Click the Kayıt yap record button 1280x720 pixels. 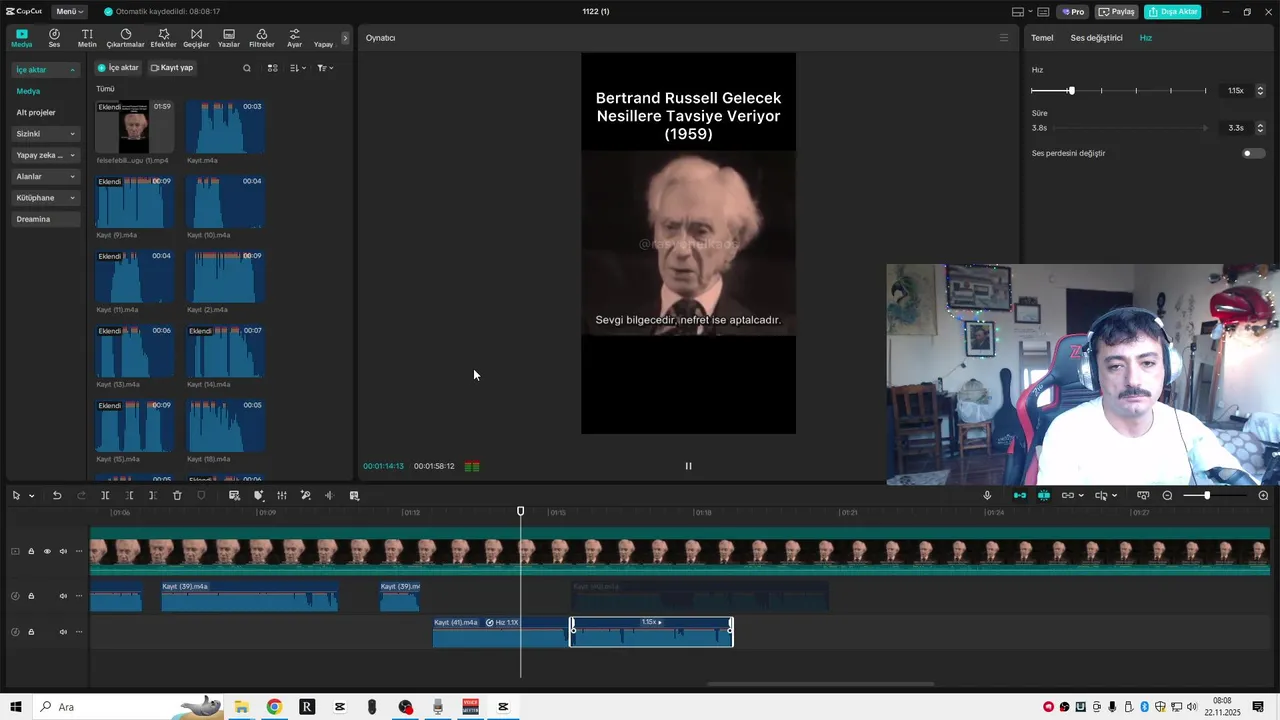pyautogui.click(x=172, y=68)
